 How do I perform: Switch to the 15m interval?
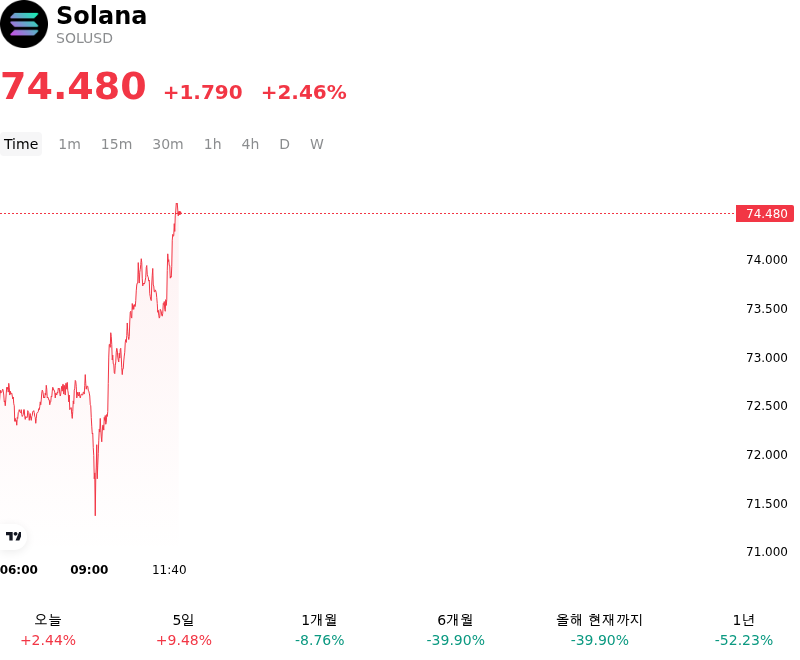click(116, 144)
